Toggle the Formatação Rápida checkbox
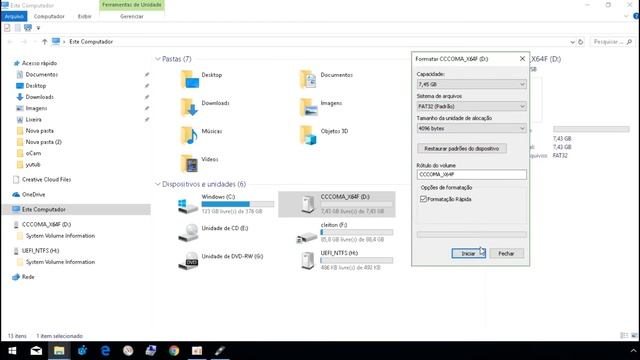Image resolution: width=640 pixels, height=360 pixels. coord(423,199)
